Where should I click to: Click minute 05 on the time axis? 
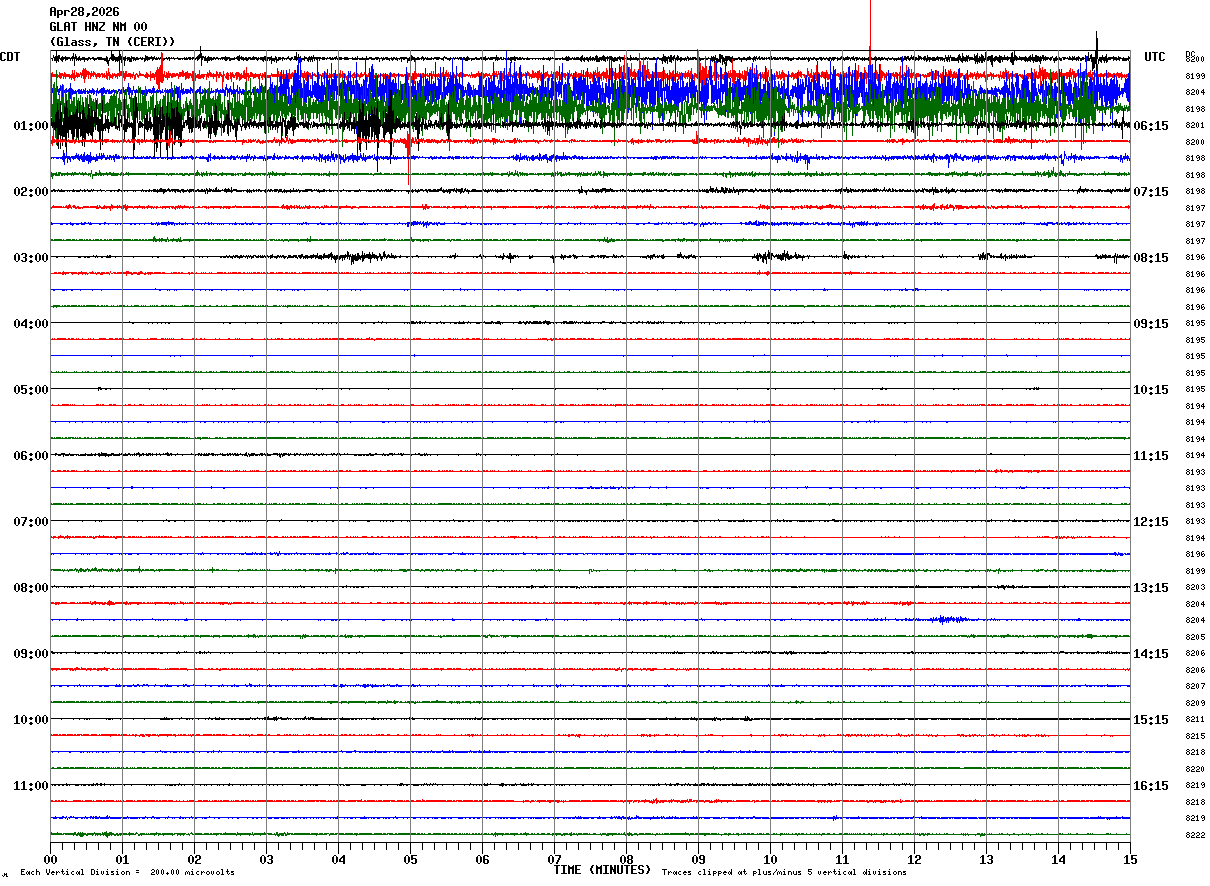click(x=410, y=860)
